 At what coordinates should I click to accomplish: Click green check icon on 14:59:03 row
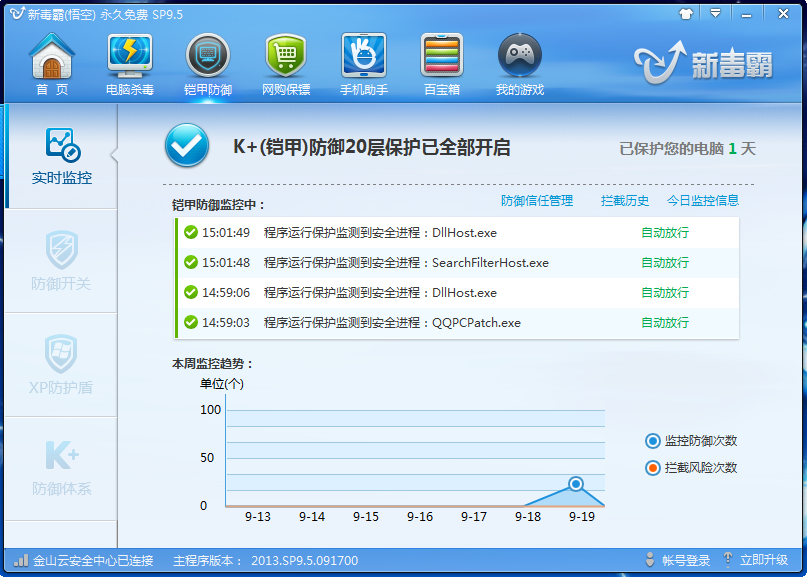191,322
